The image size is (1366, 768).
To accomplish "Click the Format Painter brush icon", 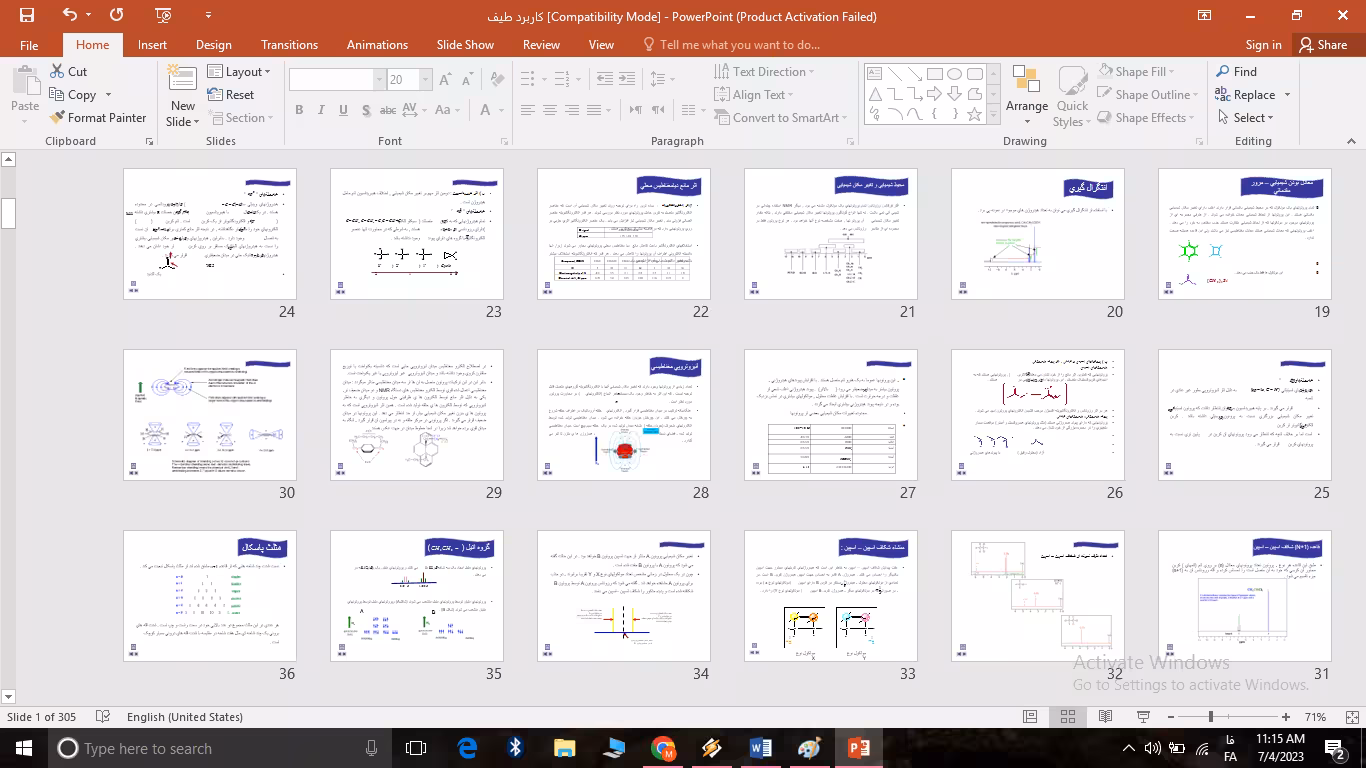I will coord(58,118).
